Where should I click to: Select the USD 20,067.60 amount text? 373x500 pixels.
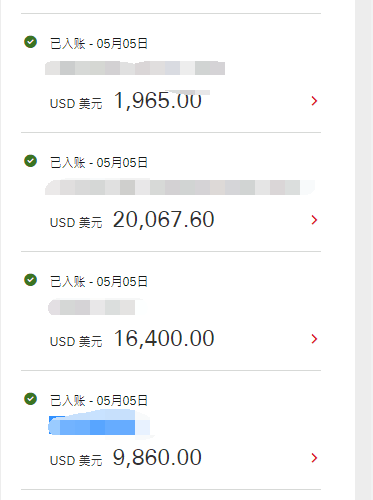132,220
